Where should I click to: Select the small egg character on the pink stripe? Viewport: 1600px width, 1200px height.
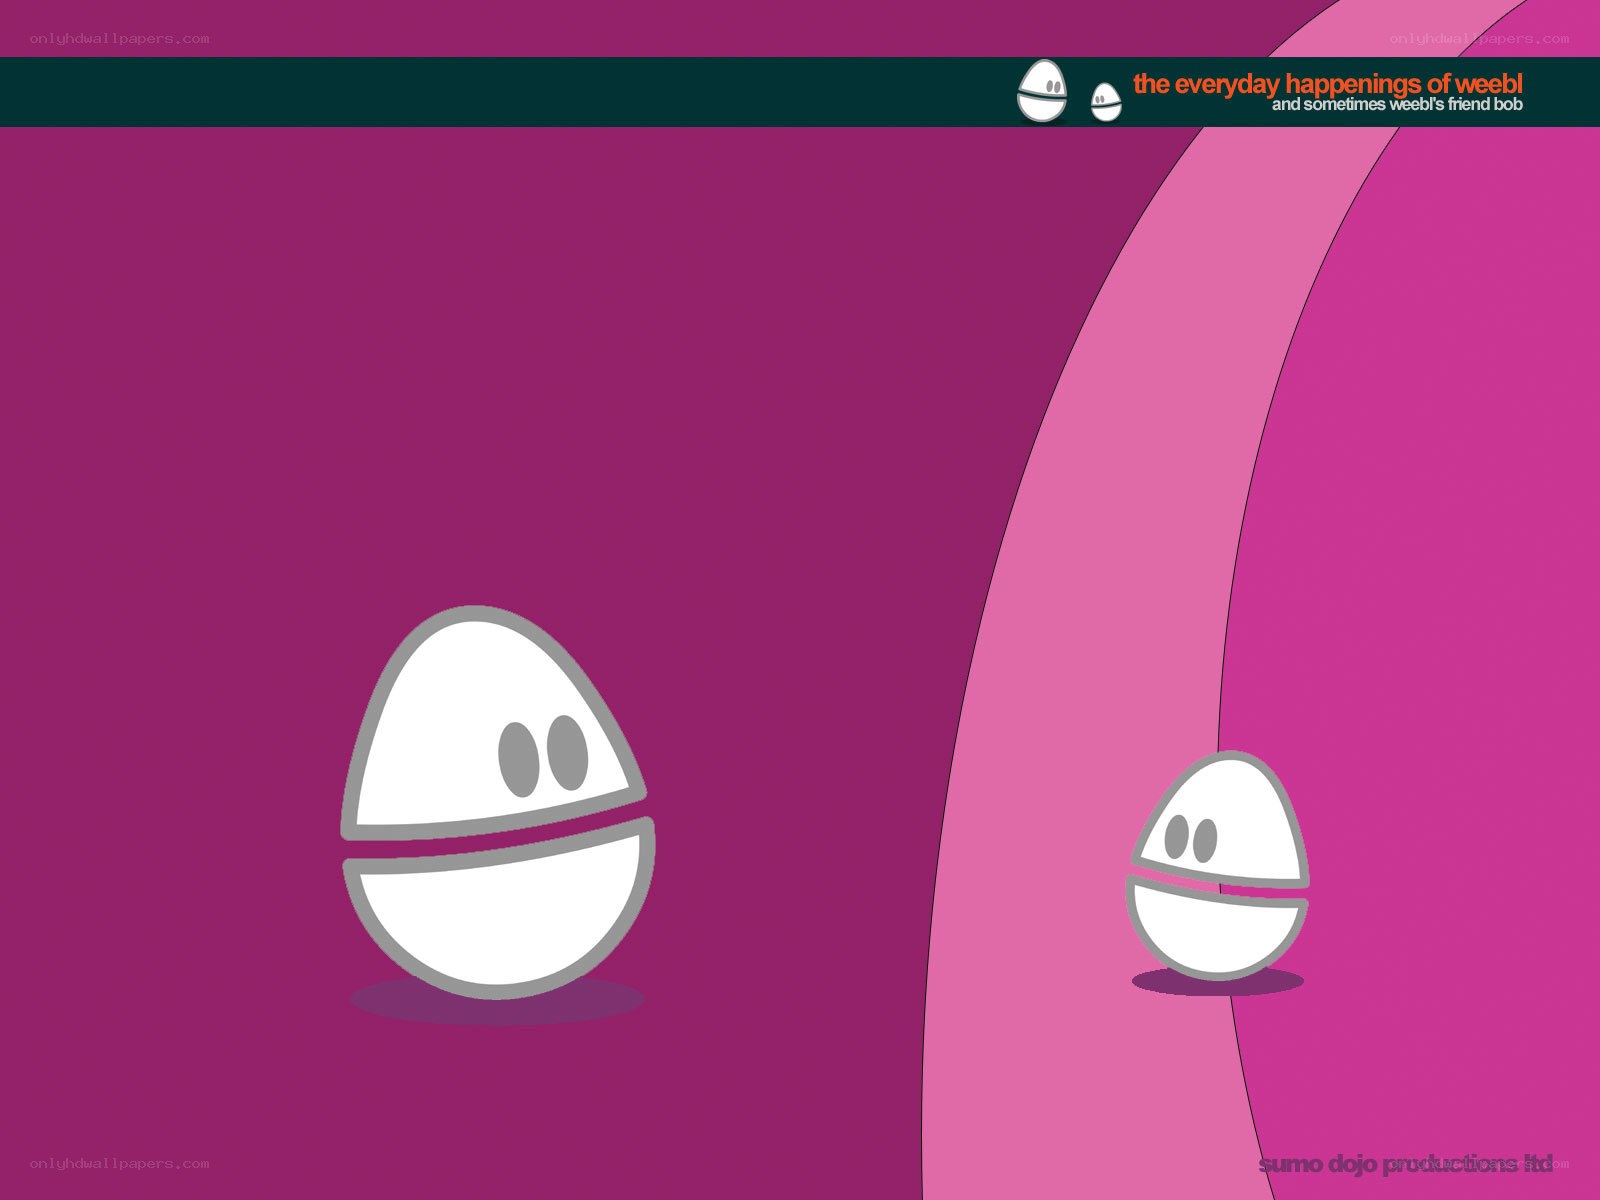point(1218,866)
